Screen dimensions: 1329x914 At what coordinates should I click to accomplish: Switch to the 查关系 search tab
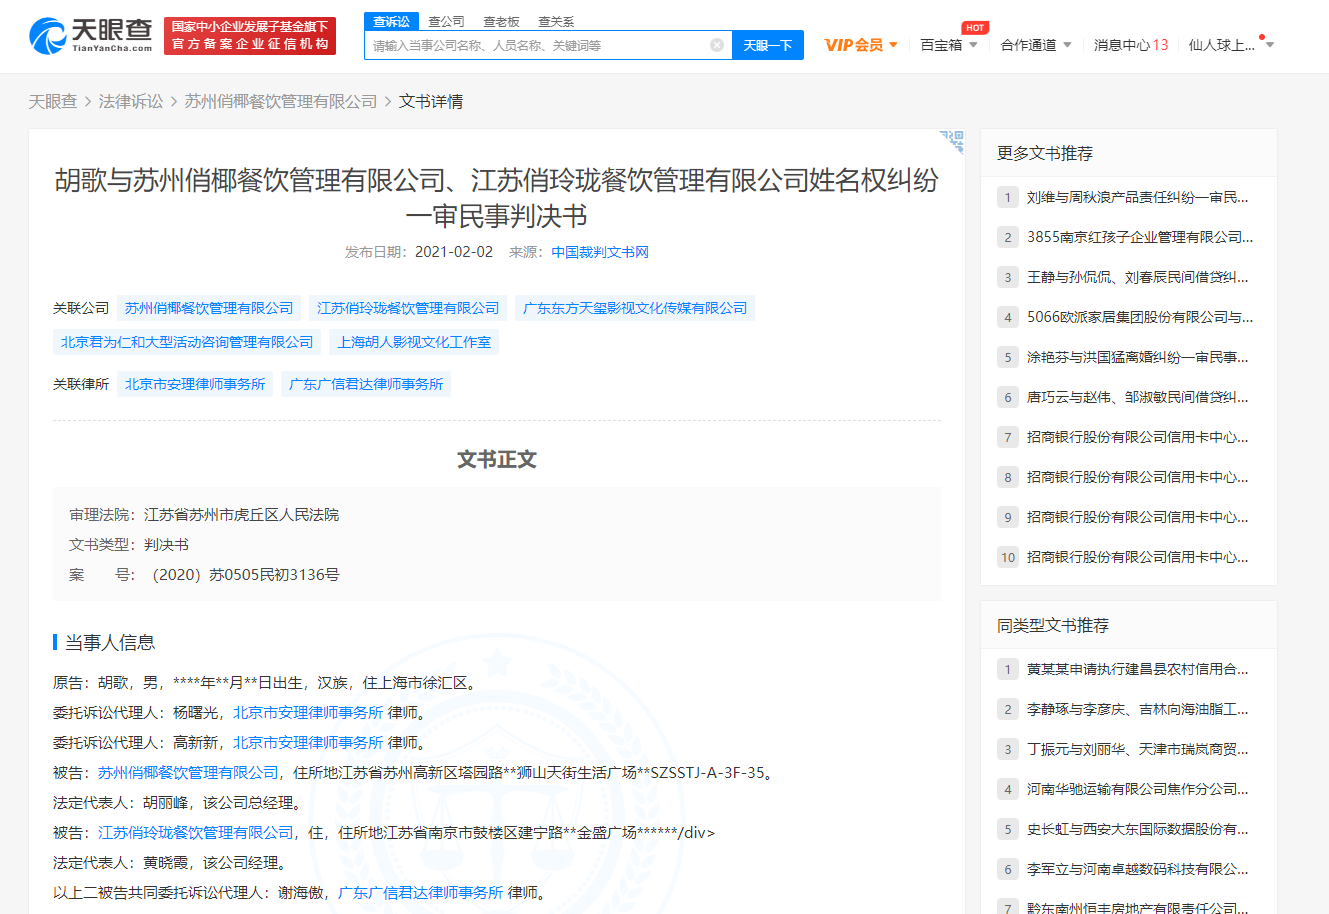[556, 21]
